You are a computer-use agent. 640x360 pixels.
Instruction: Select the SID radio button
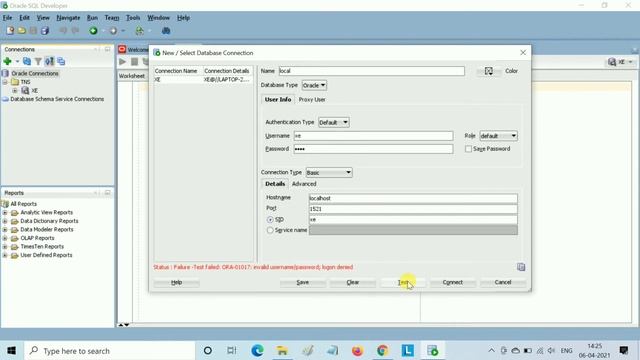pos(270,220)
